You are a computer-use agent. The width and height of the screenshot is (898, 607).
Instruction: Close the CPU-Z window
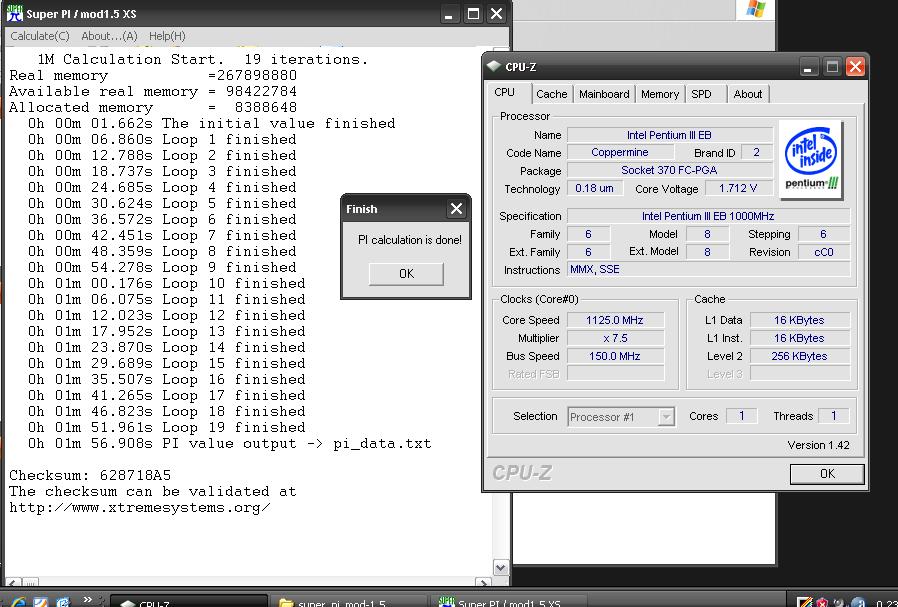click(855, 67)
